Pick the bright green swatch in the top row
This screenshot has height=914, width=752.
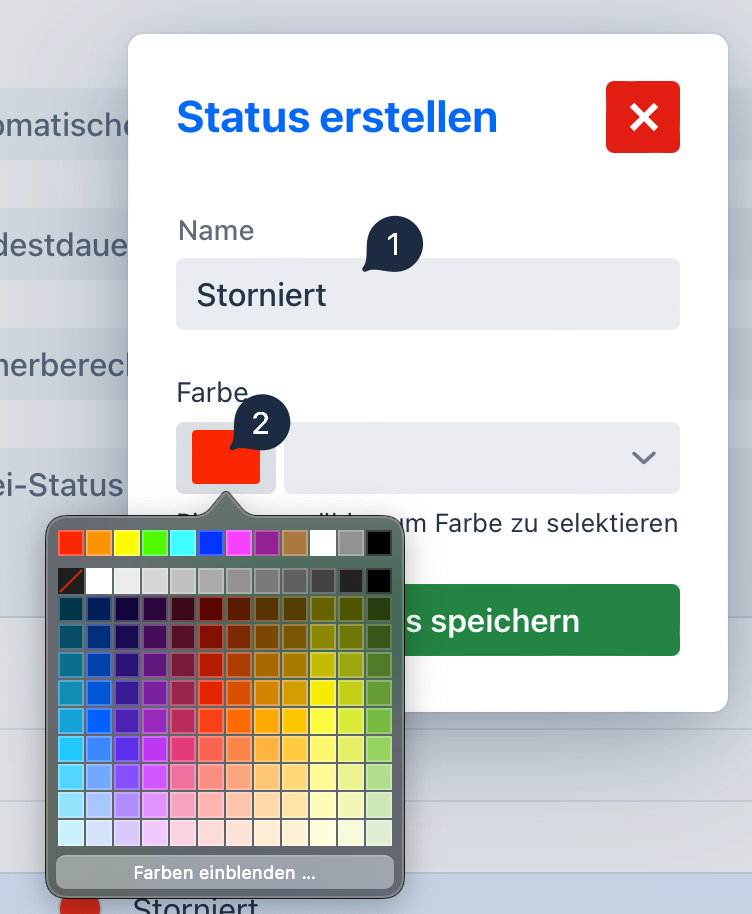pyautogui.click(x=155, y=542)
